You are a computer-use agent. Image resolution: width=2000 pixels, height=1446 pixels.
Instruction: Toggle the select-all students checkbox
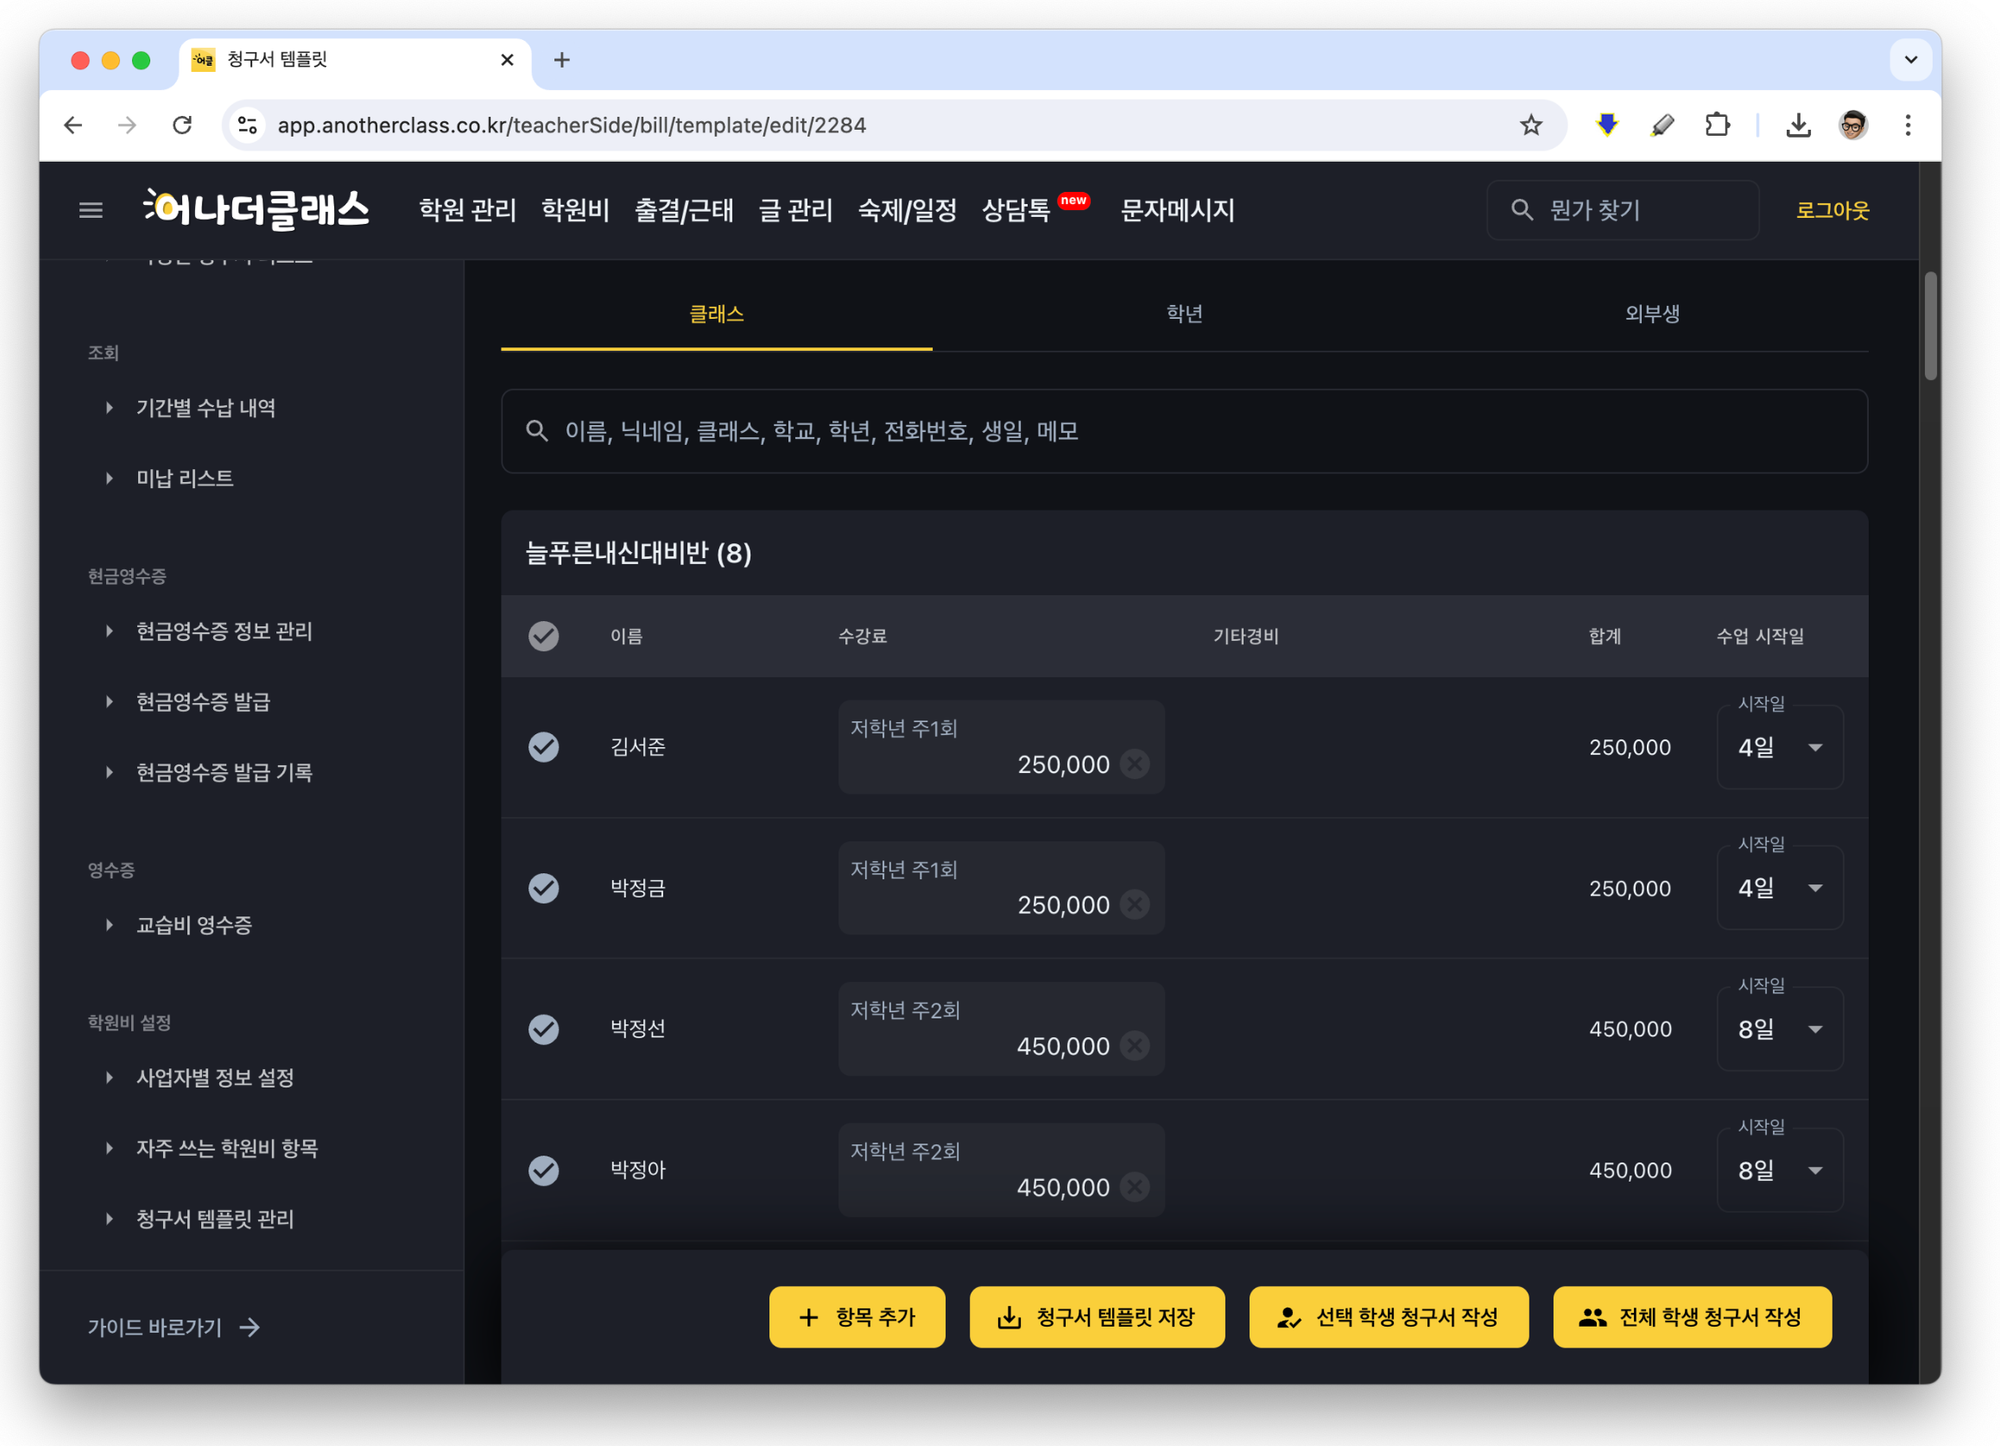pyautogui.click(x=544, y=636)
